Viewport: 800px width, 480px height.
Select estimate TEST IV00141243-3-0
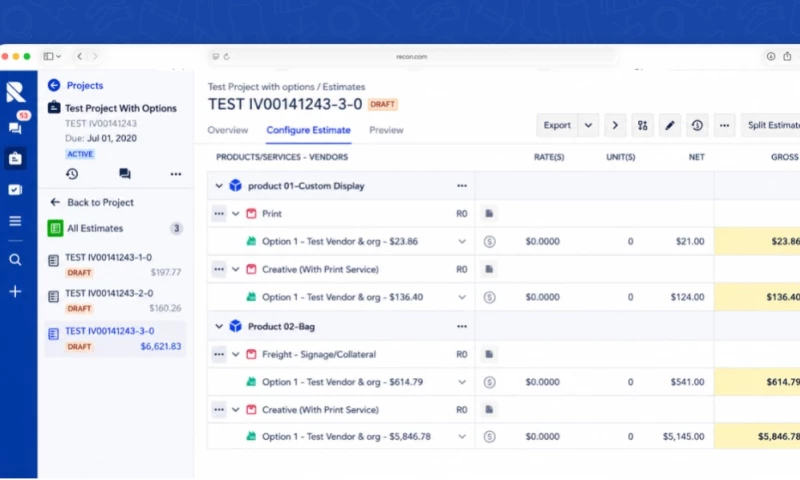click(x=116, y=339)
